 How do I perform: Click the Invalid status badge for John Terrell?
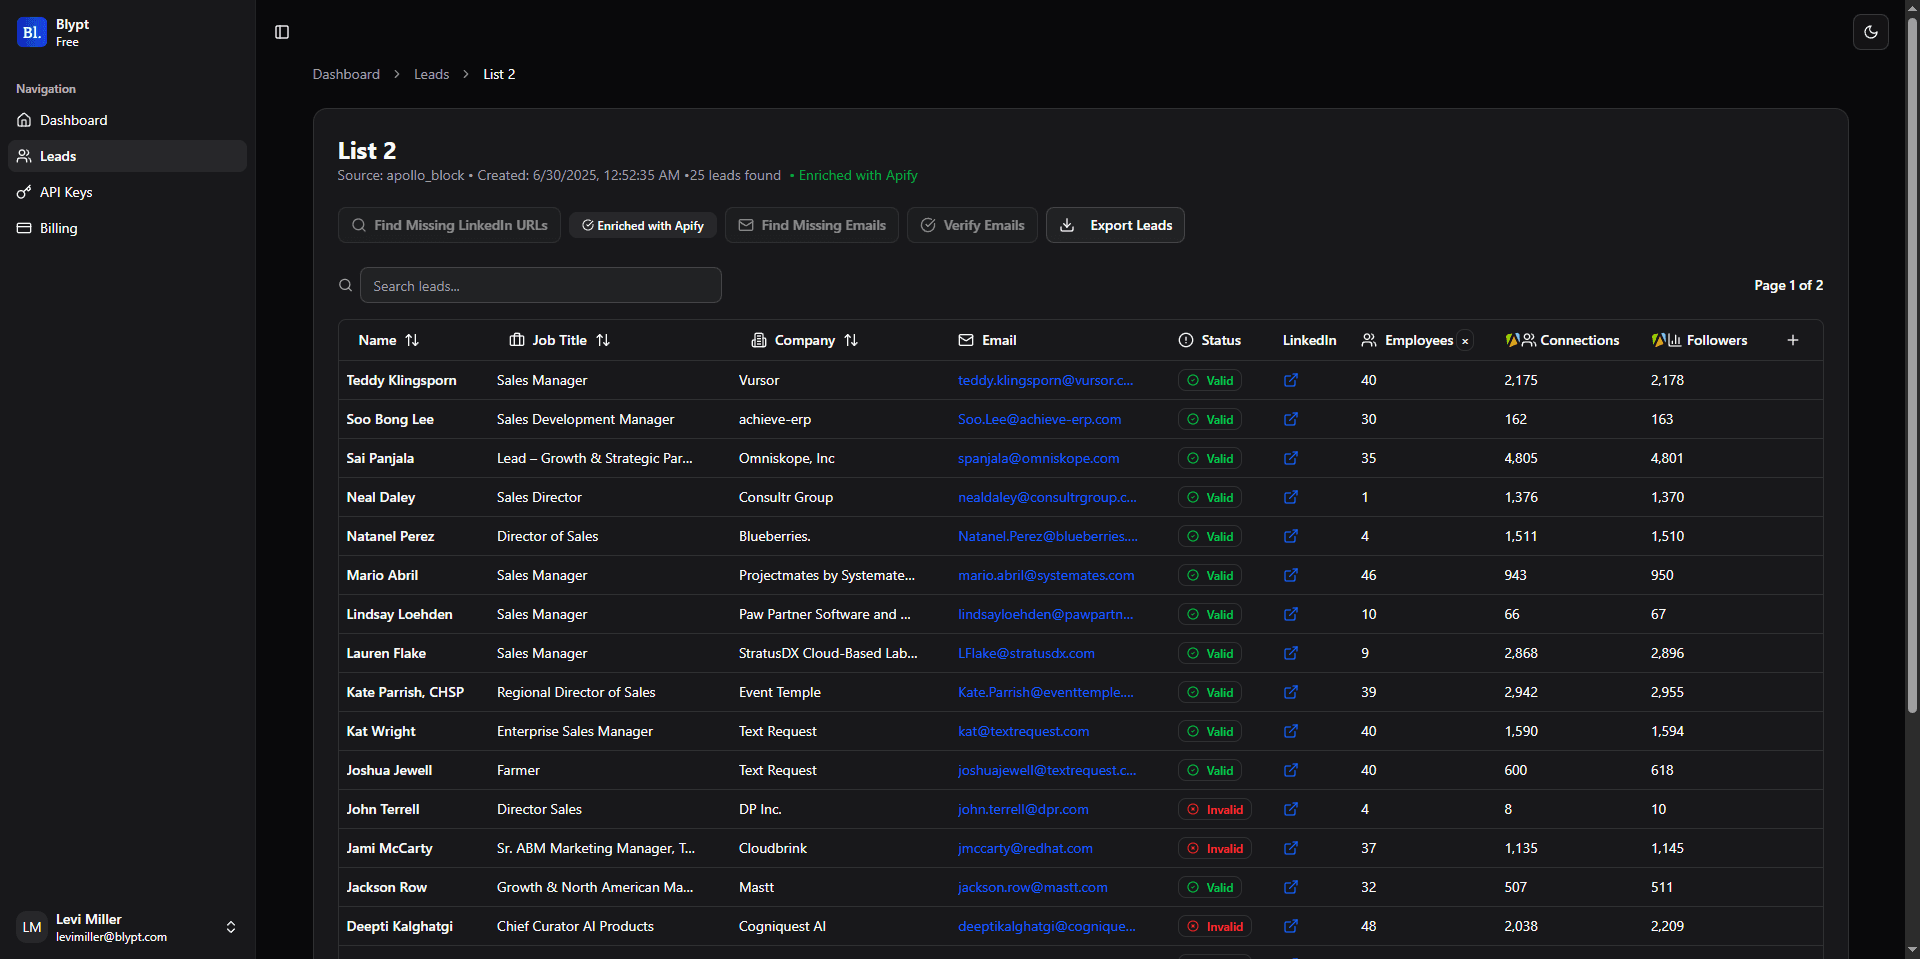click(x=1214, y=809)
